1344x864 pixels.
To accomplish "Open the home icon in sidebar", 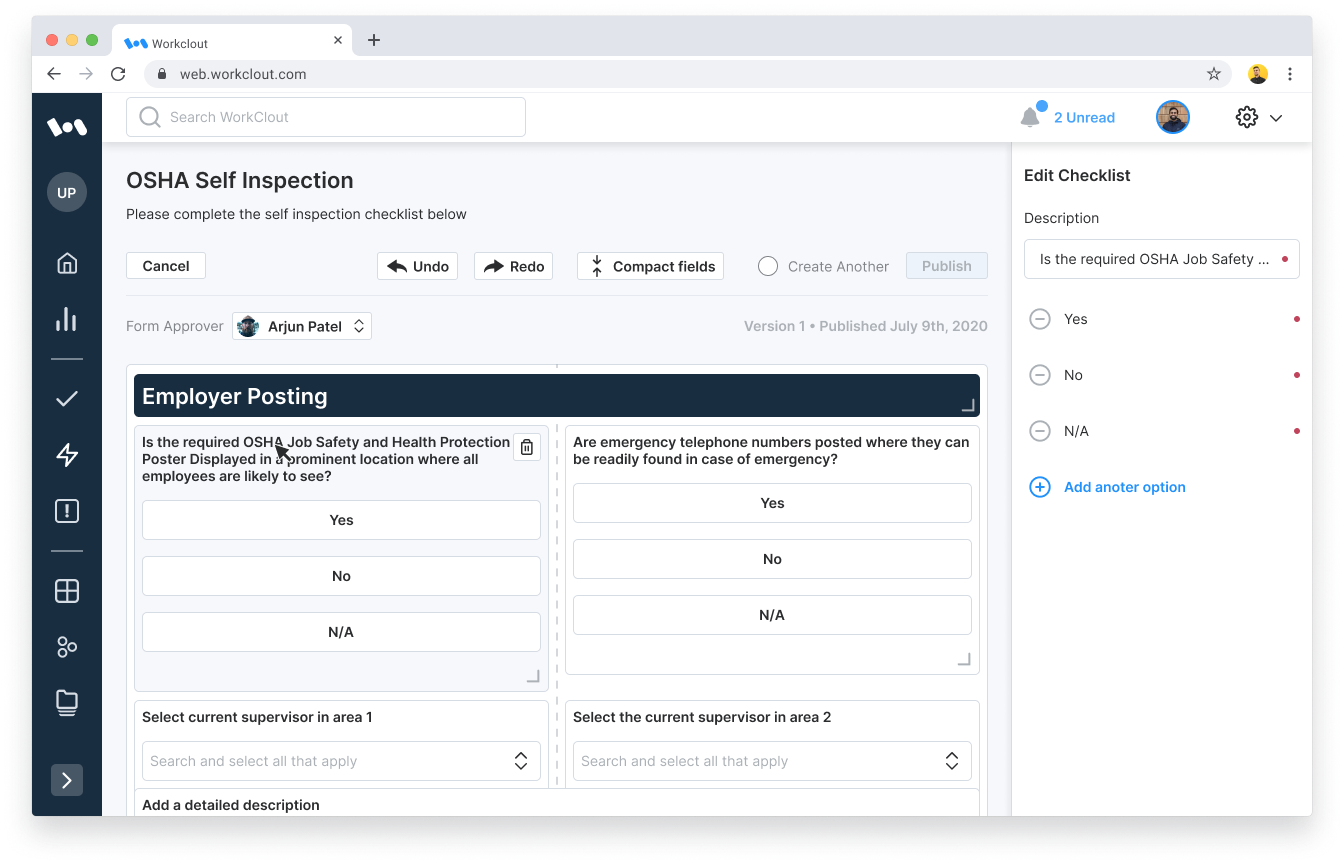I will pyautogui.click(x=67, y=263).
